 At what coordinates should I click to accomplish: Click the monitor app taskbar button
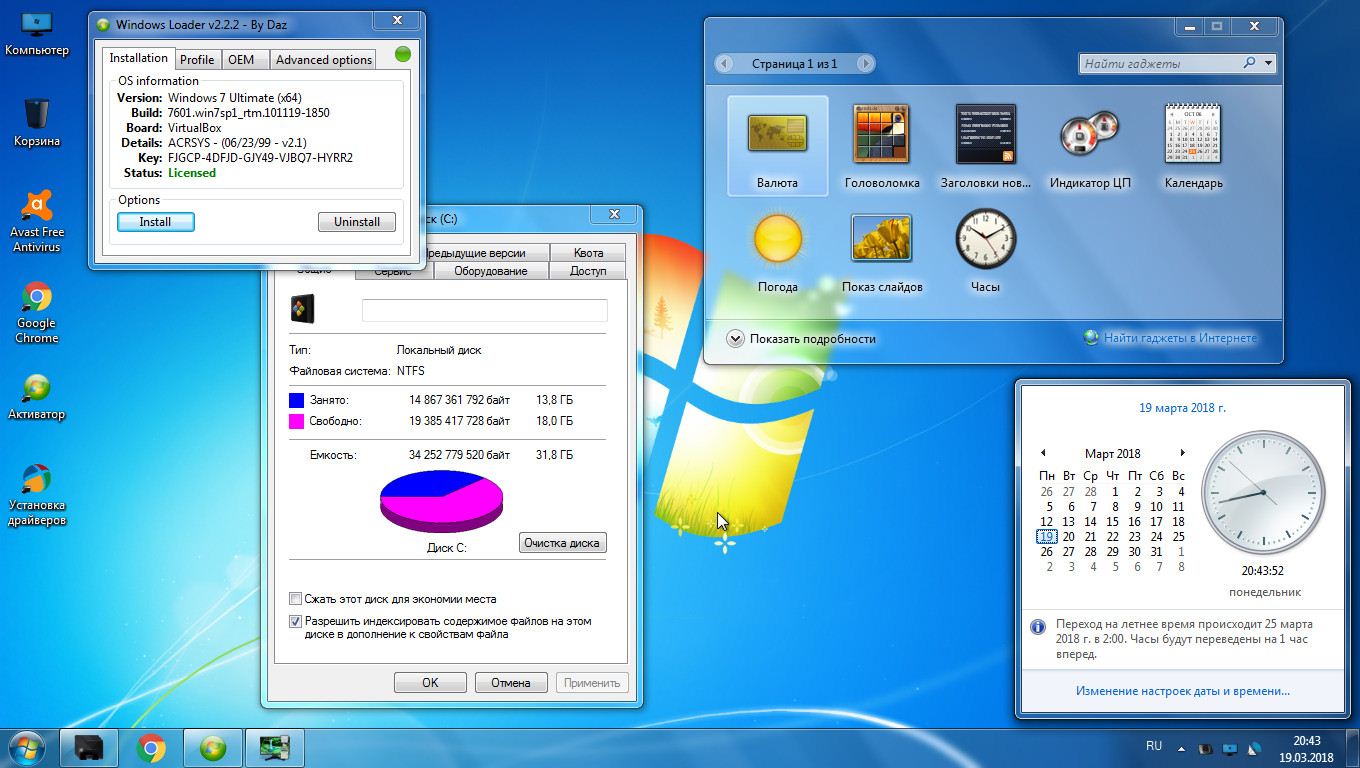[x=275, y=747]
